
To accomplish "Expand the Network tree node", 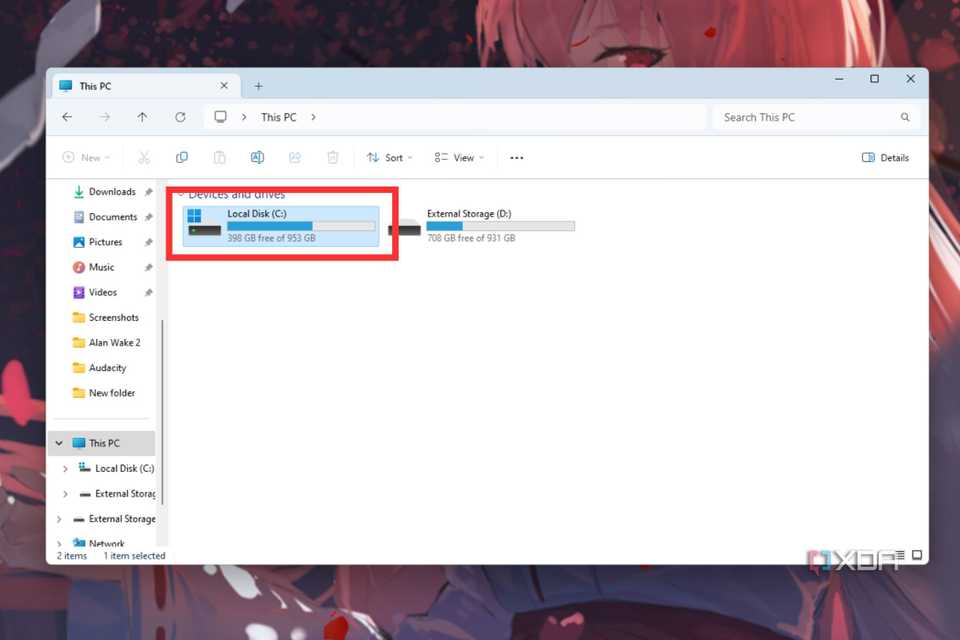I will (59, 543).
